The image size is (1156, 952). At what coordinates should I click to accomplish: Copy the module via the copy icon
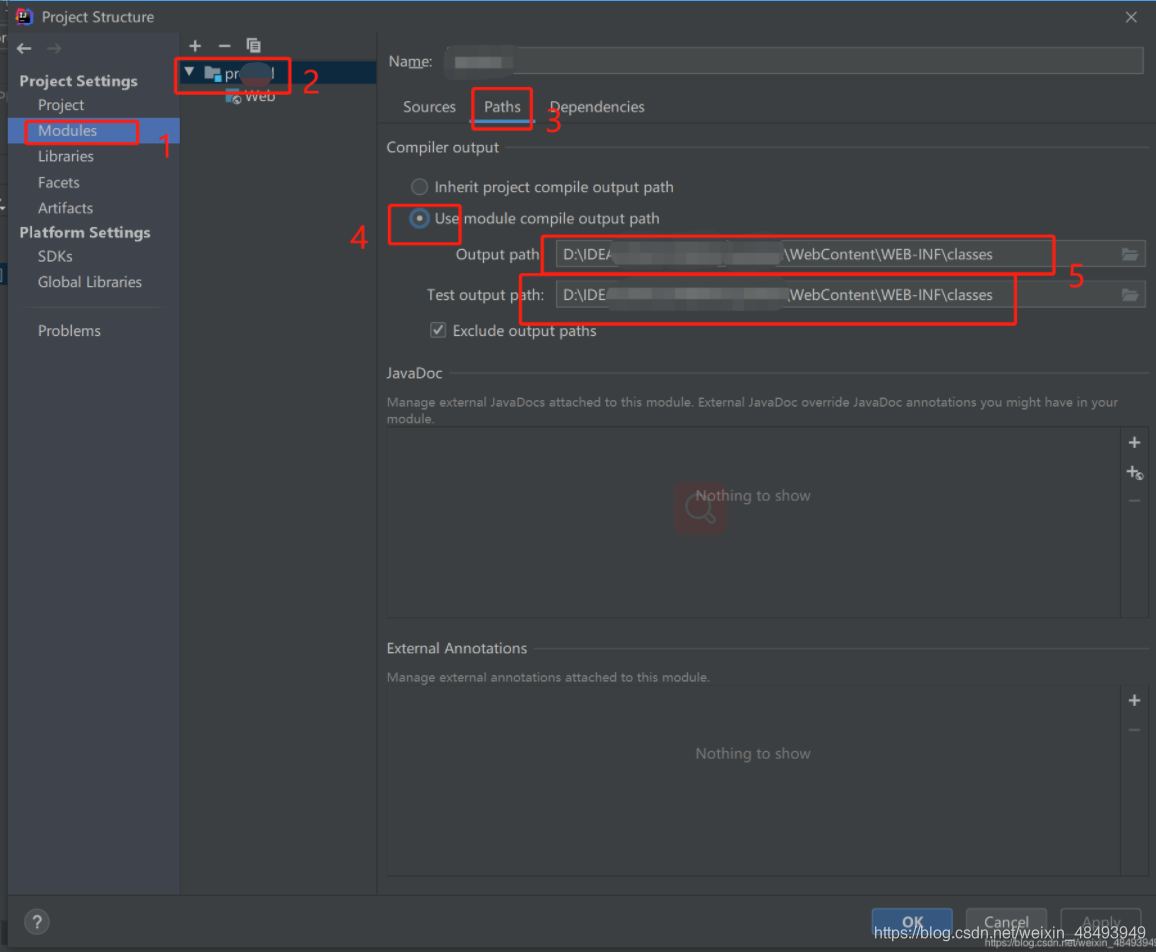[x=253, y=46]
